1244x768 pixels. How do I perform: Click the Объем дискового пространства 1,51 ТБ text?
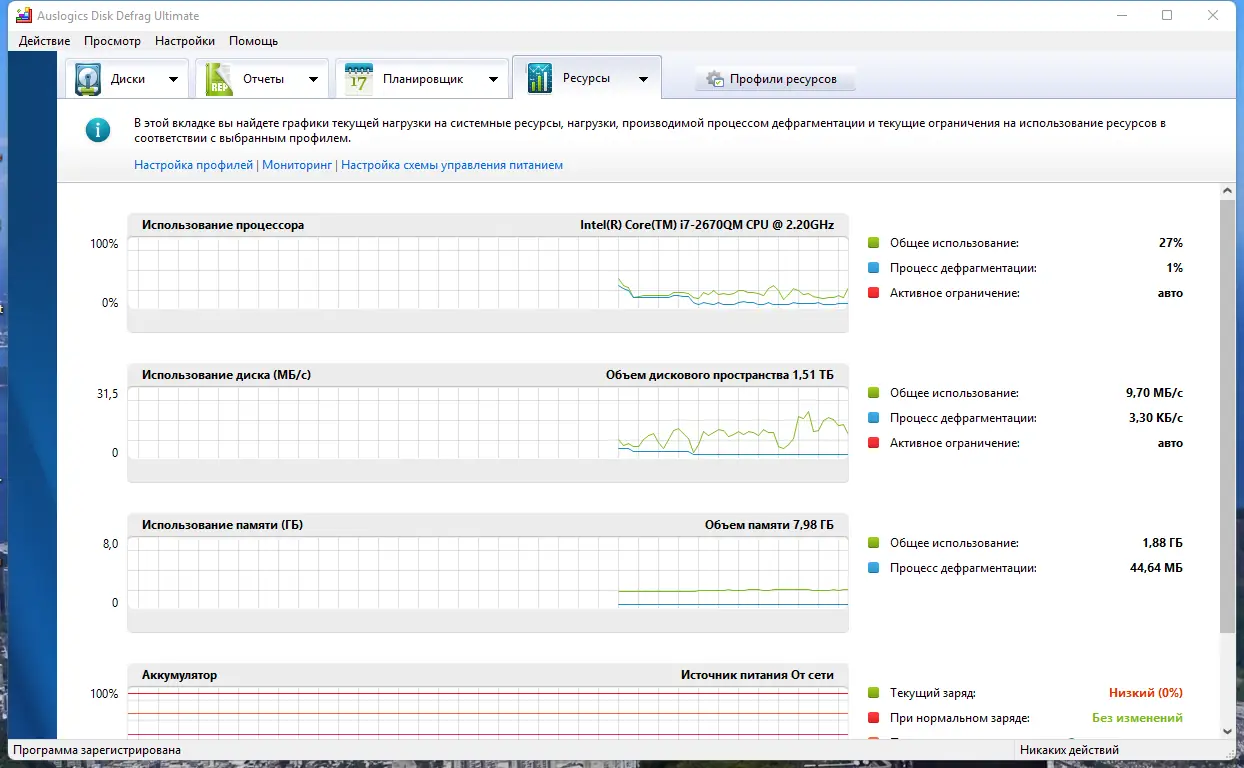[x=720, y=375]
